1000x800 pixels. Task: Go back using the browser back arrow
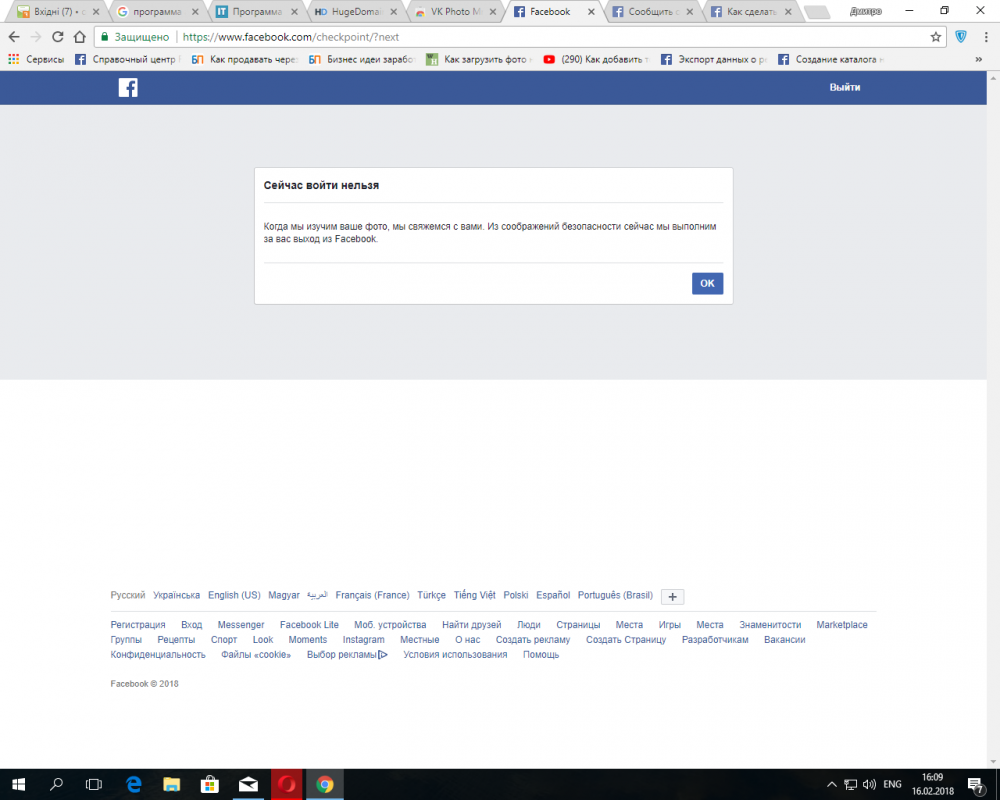14,37
